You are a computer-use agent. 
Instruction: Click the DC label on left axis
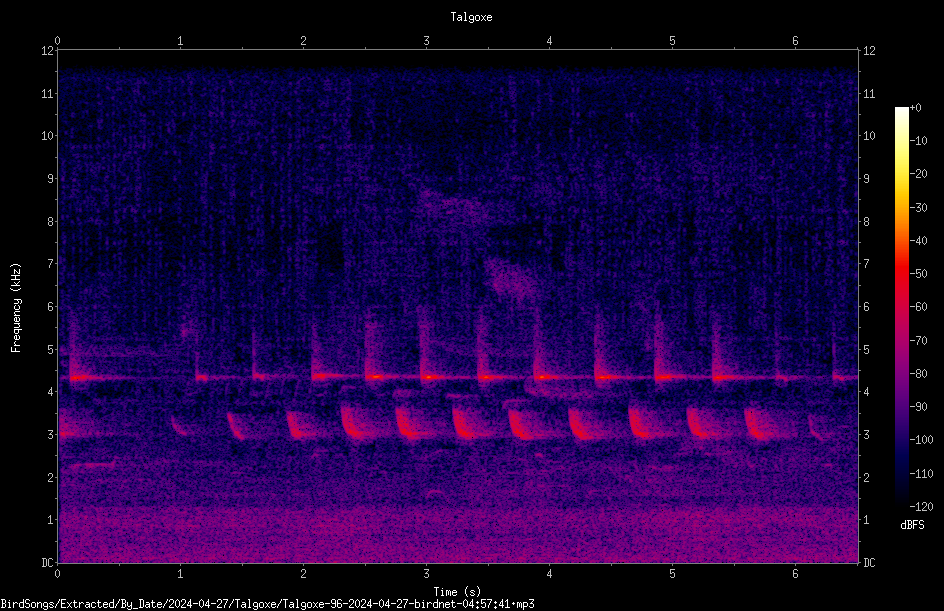(x=48, y=563)
